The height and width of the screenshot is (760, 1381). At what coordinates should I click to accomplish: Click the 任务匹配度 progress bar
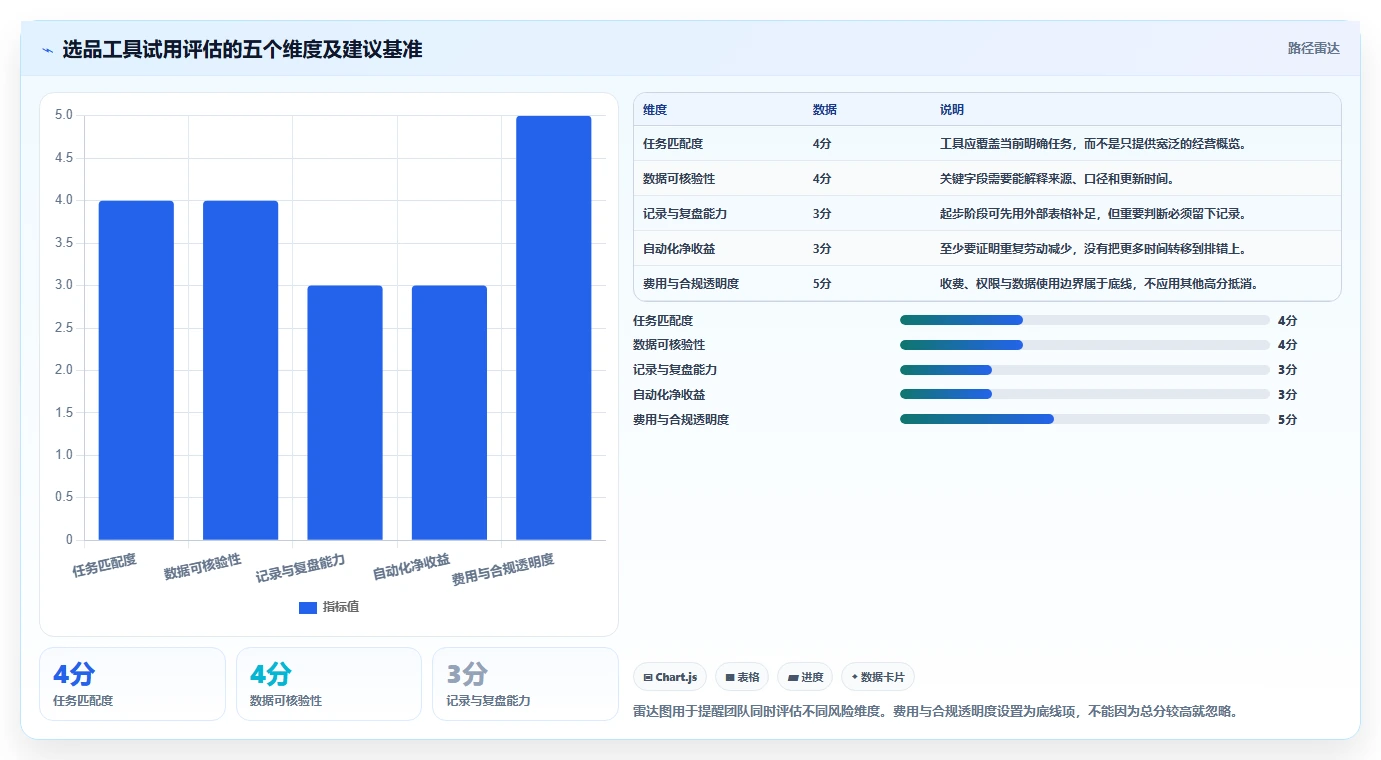coord(1085,320)
